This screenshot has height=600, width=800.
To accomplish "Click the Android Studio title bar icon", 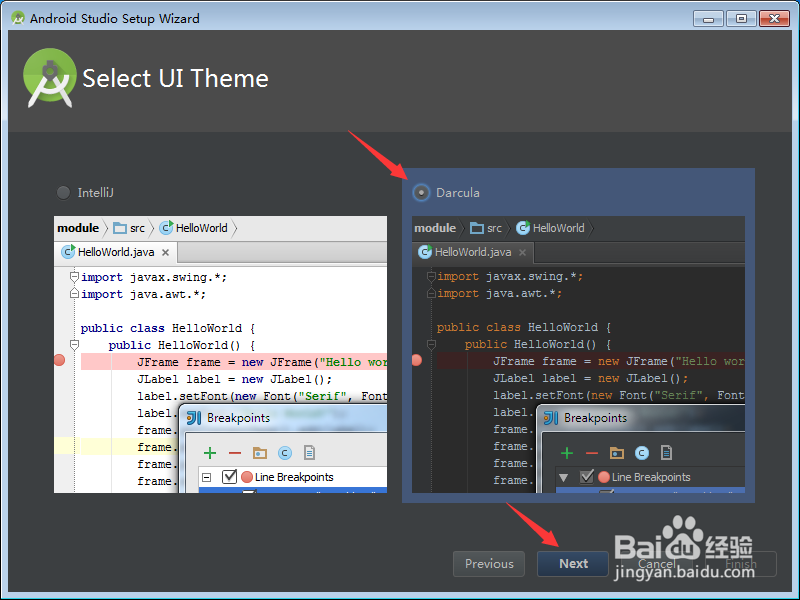I will coord(18,18).
